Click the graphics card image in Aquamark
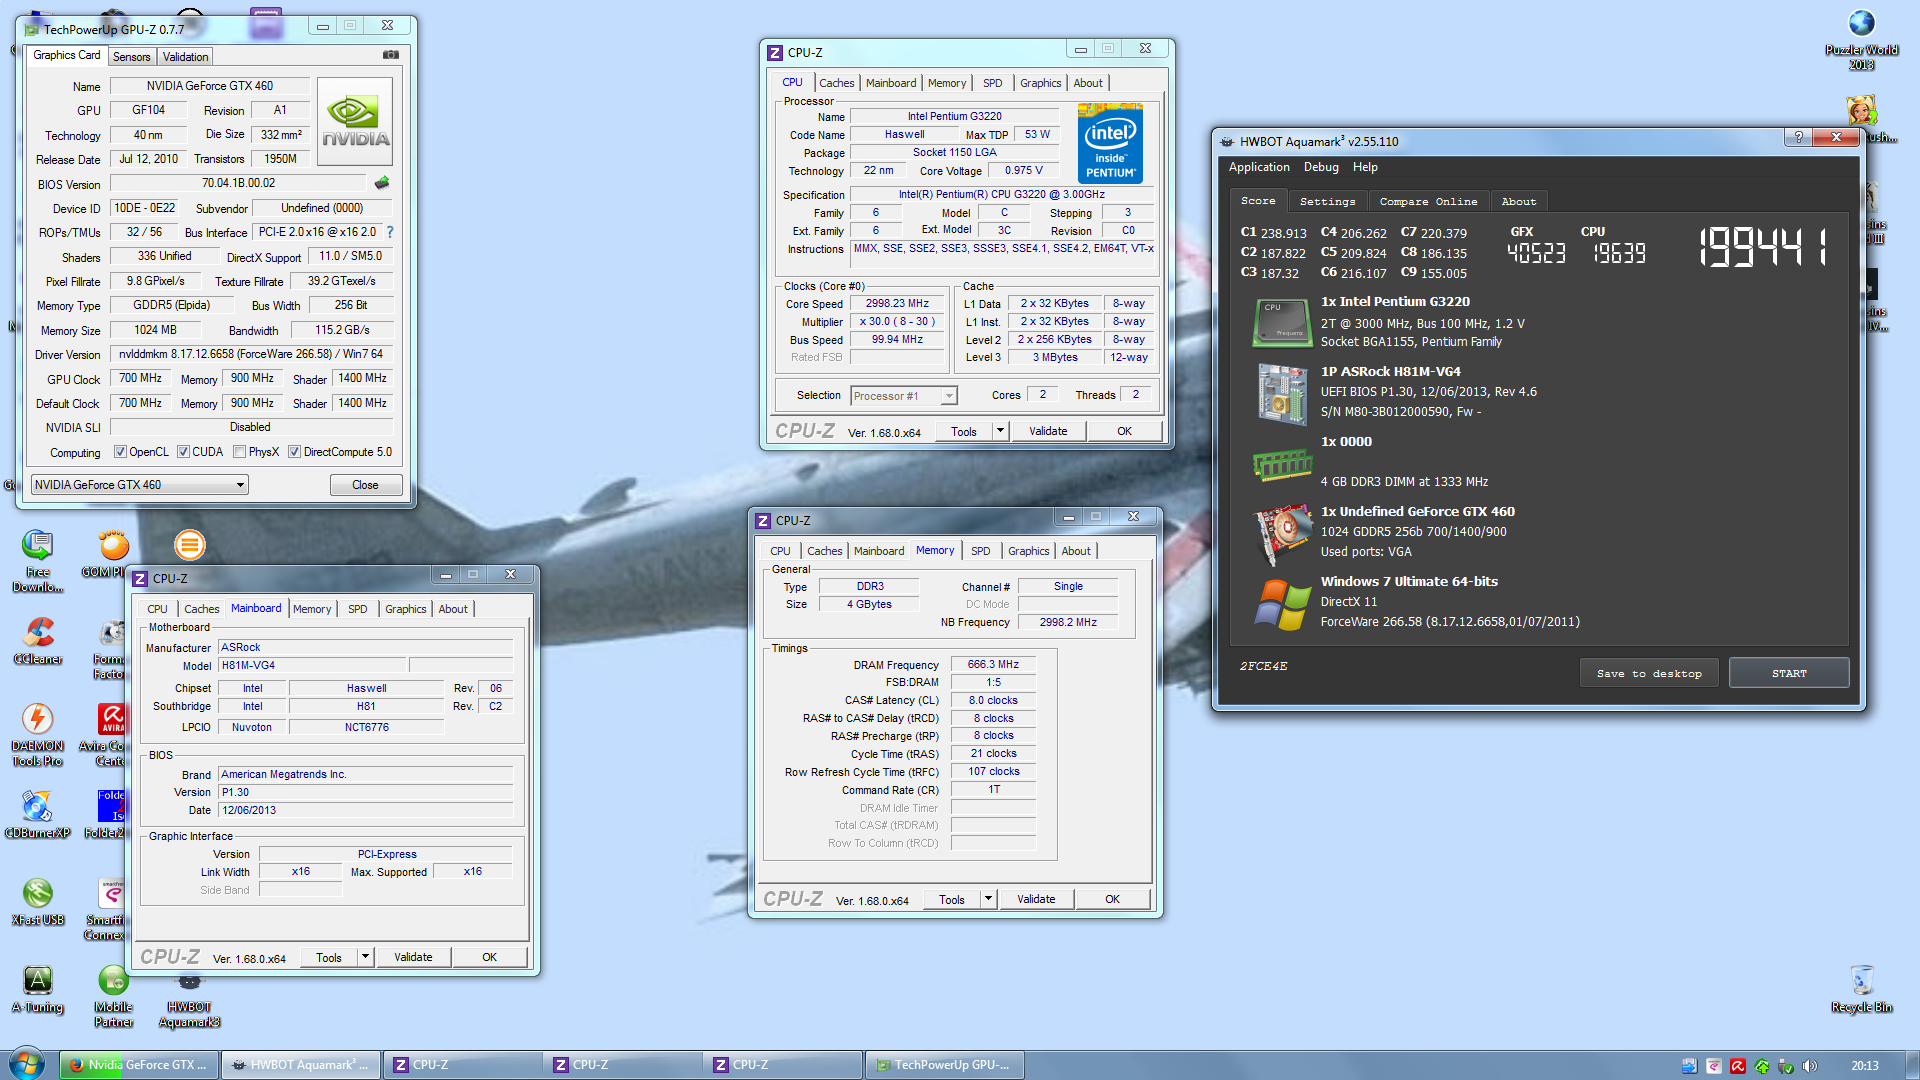Screen dimensions: 1920x1080 1282,534
